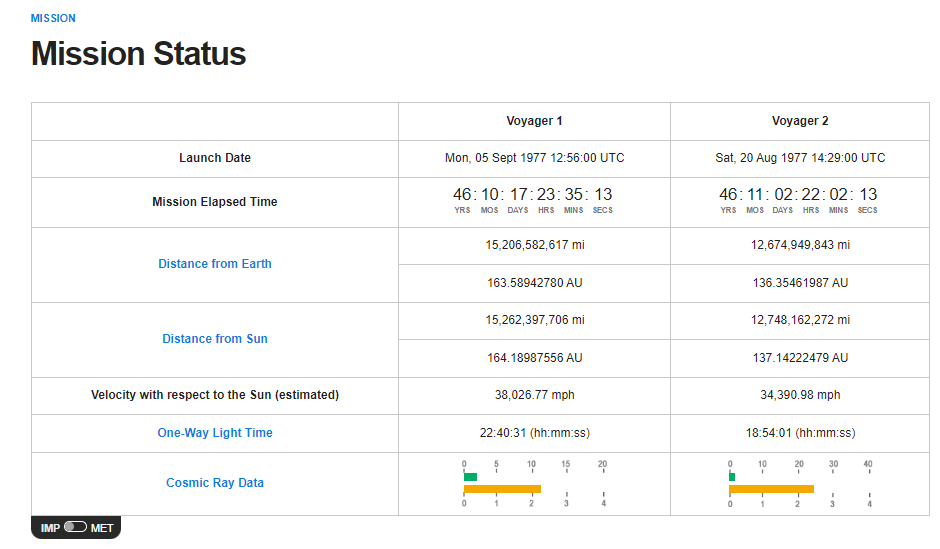Image resolution: width=940 pixels, height=549 pixels.
Task: Select the Voyager 2 column header
Action: tap(800, 121)
